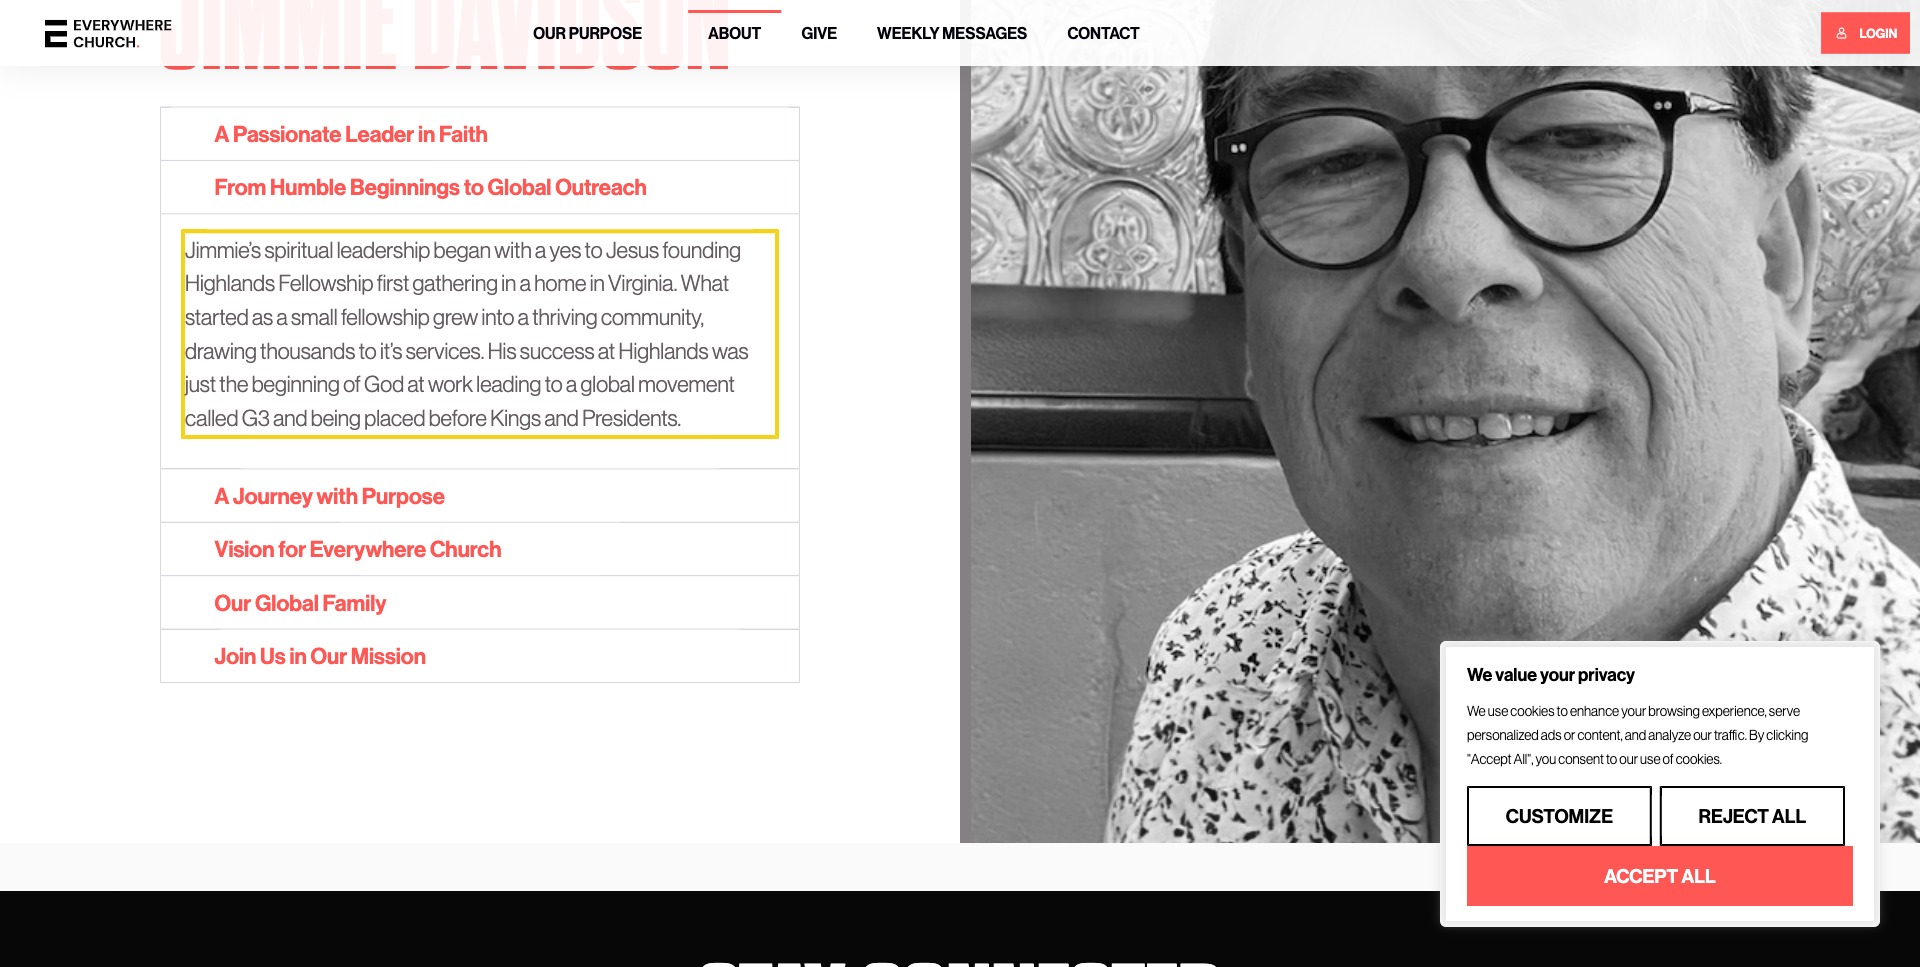The height and width of the screenshot is (967, 1920).
Task: Reject all cookies
Action: pos(1752,816)
